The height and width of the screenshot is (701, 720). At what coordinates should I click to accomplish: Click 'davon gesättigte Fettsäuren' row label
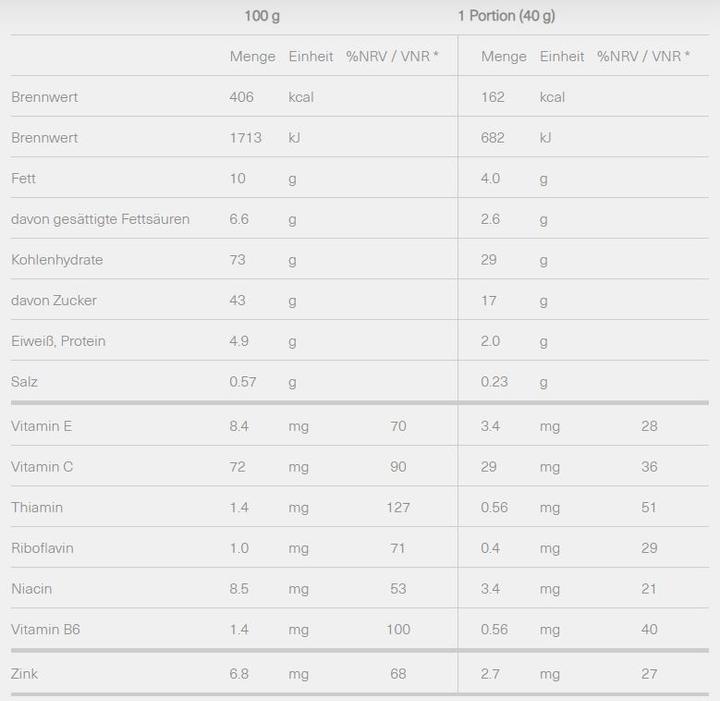tap(100, 219)
